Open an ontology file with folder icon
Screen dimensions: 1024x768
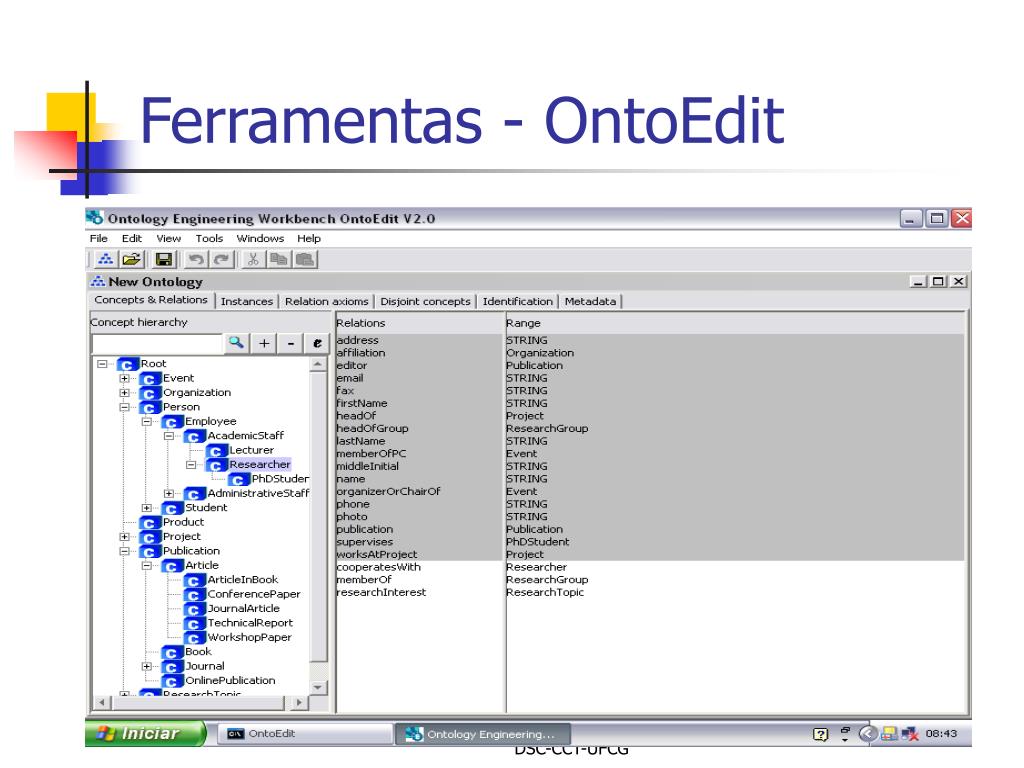(131, 259)
